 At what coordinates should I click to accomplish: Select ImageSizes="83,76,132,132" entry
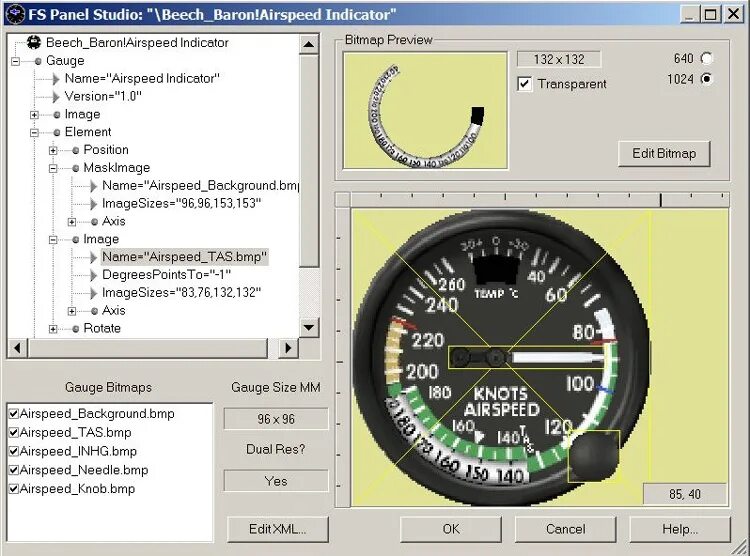[181, 292]
